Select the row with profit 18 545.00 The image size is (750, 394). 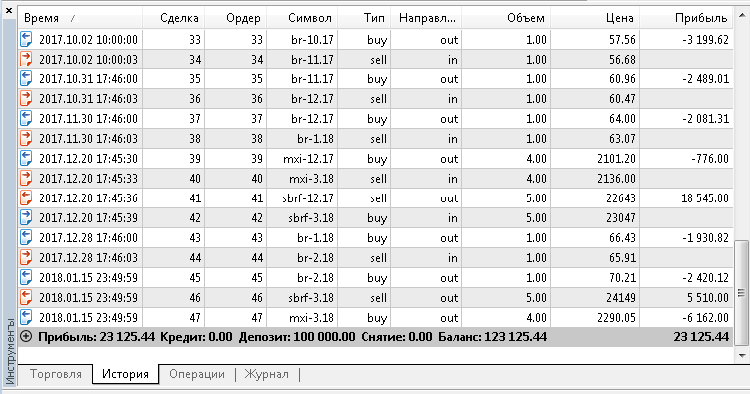pos(376,198)
